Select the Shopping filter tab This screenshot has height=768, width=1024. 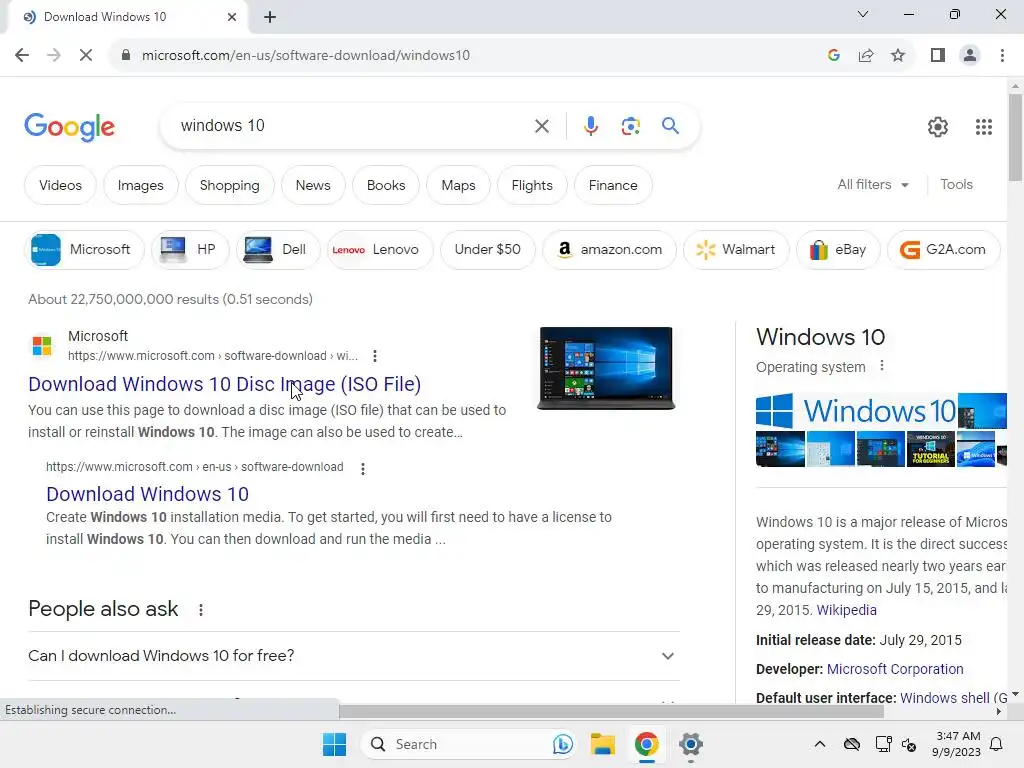[x=229, y=185]
